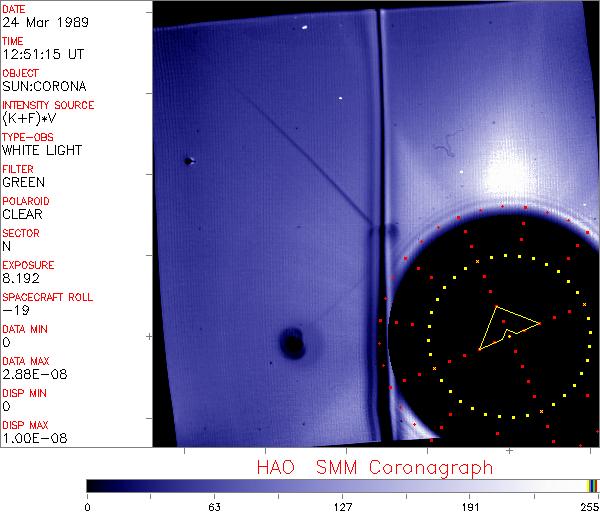Click the color bar at value 127
The height and width of the screenshot is (512, 600).
(x=342, y=485)
